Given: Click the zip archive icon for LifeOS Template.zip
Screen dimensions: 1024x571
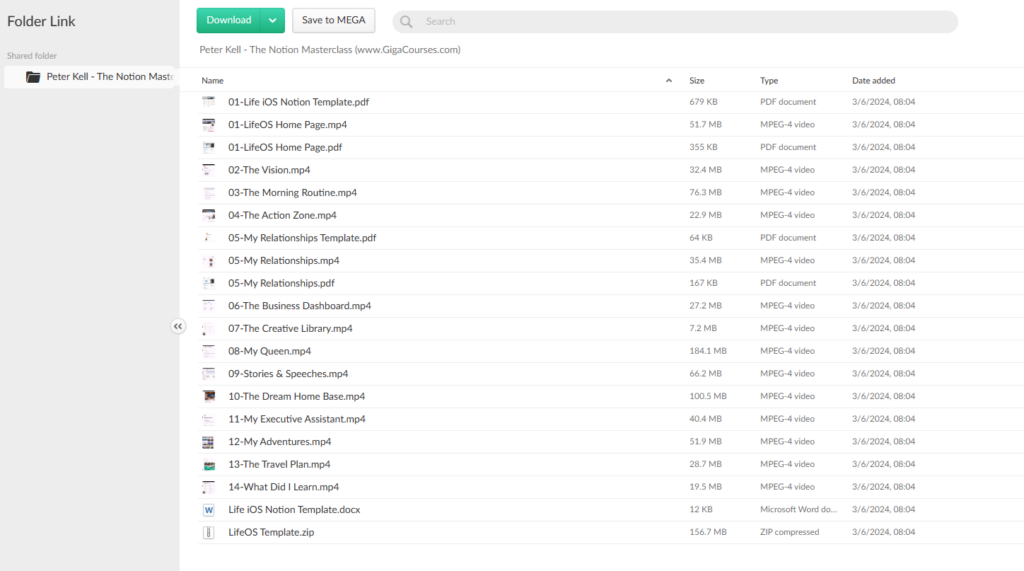Looking at the screenshot, I should coord(209,532).
